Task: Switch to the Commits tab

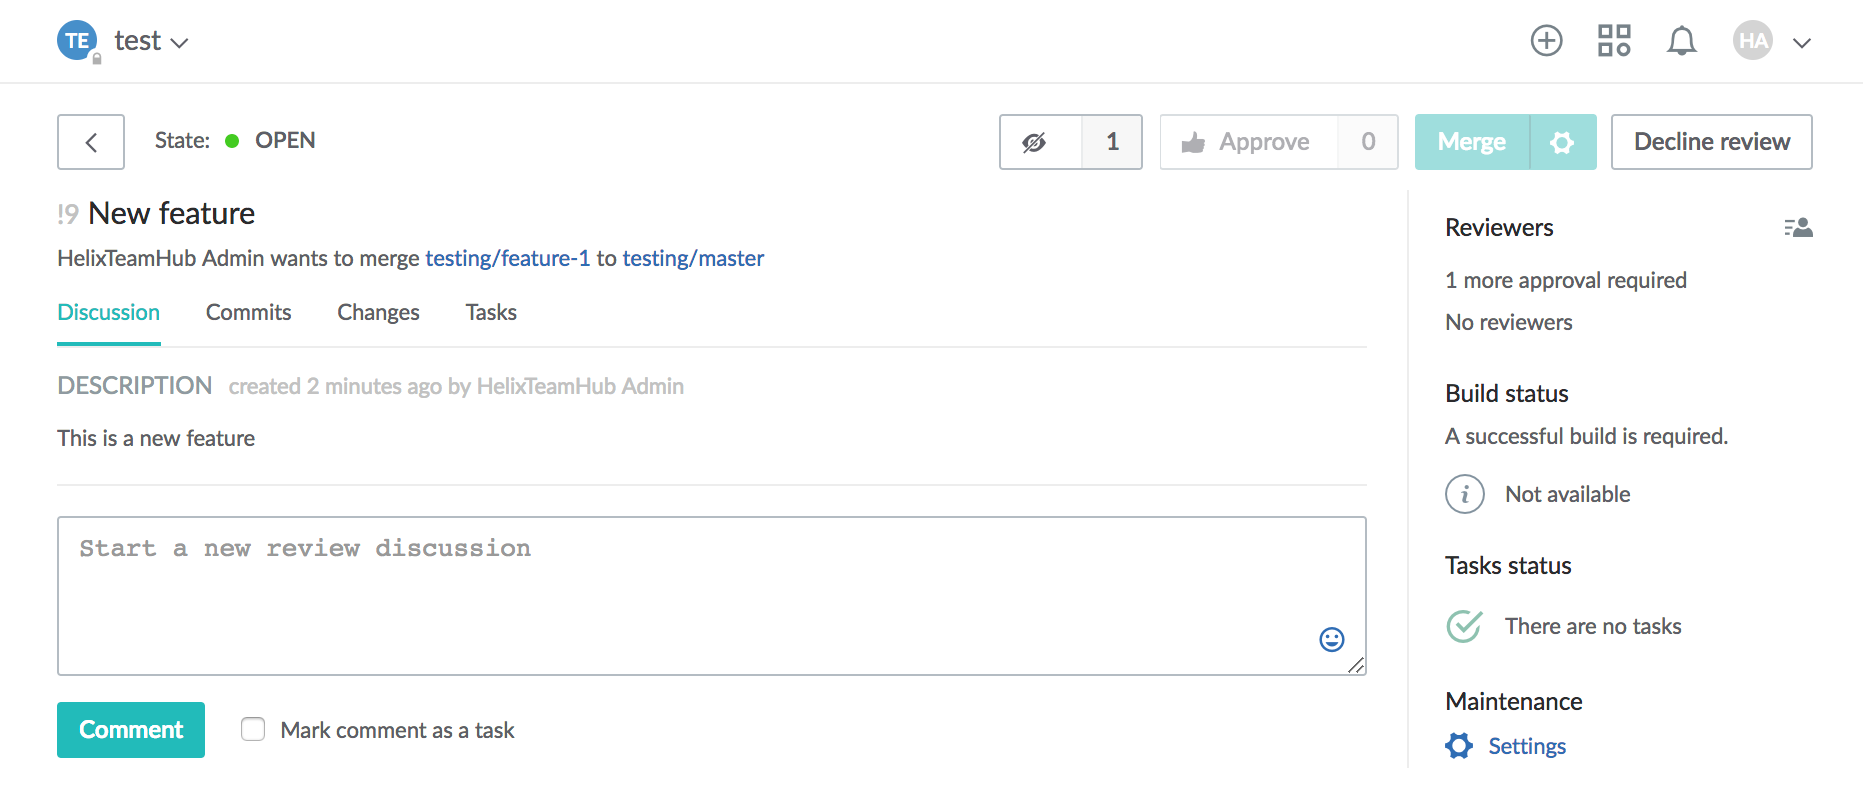Action: pos(248,312)
